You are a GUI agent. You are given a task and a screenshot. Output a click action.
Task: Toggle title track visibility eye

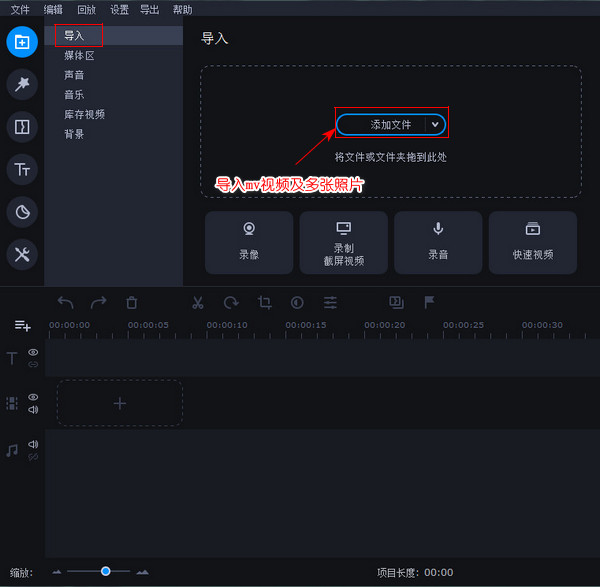click(33, 352)
